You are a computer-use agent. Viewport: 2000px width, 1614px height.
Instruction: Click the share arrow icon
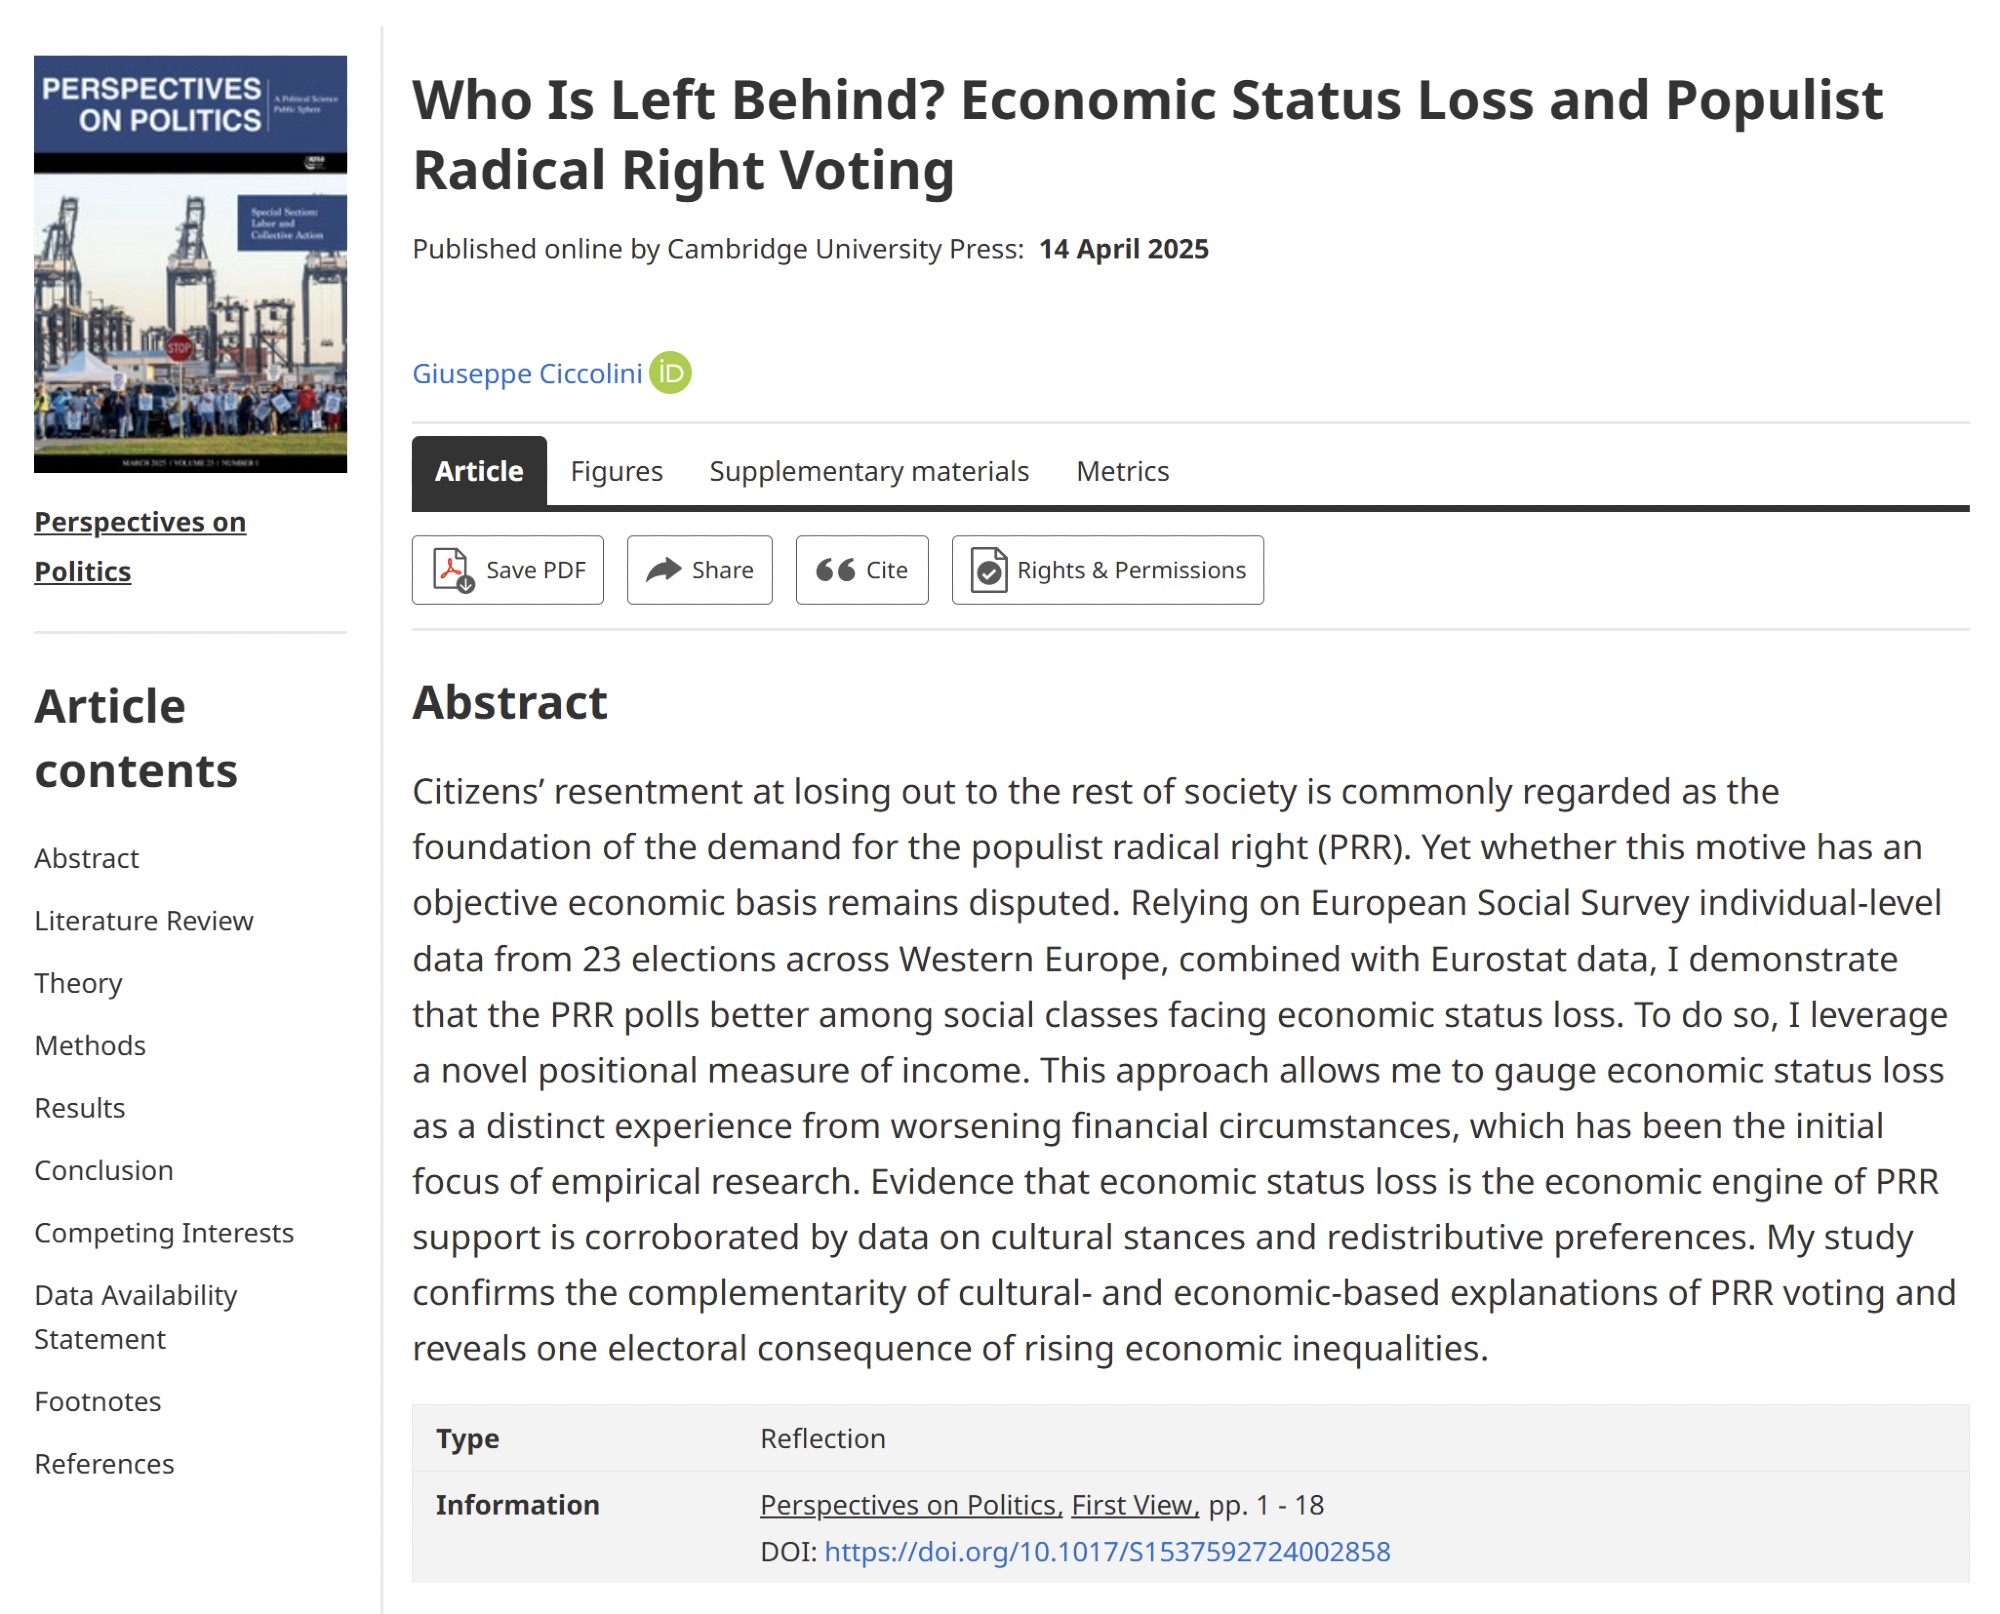(663, 570)
